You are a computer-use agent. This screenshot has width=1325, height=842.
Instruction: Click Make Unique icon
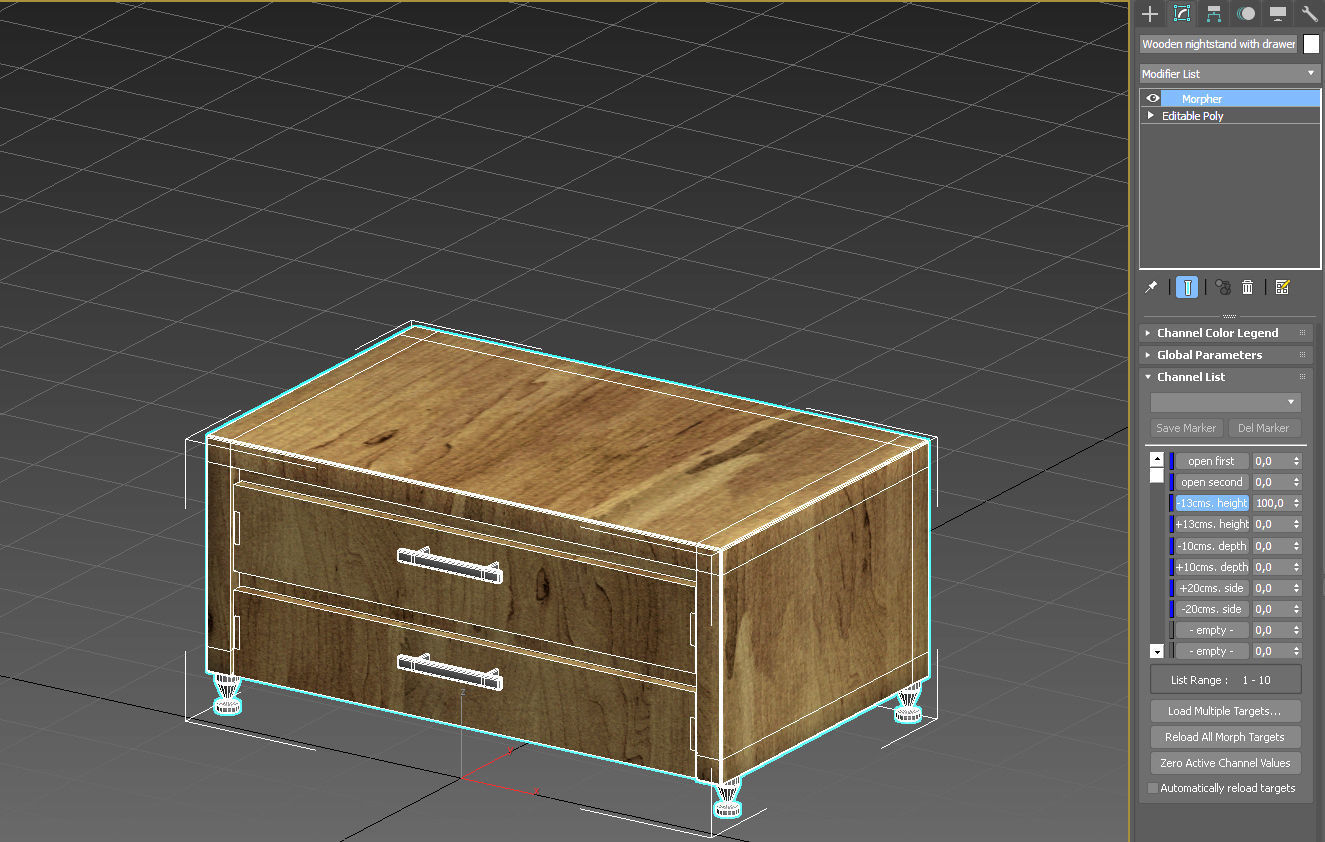tap(1223, 287)
